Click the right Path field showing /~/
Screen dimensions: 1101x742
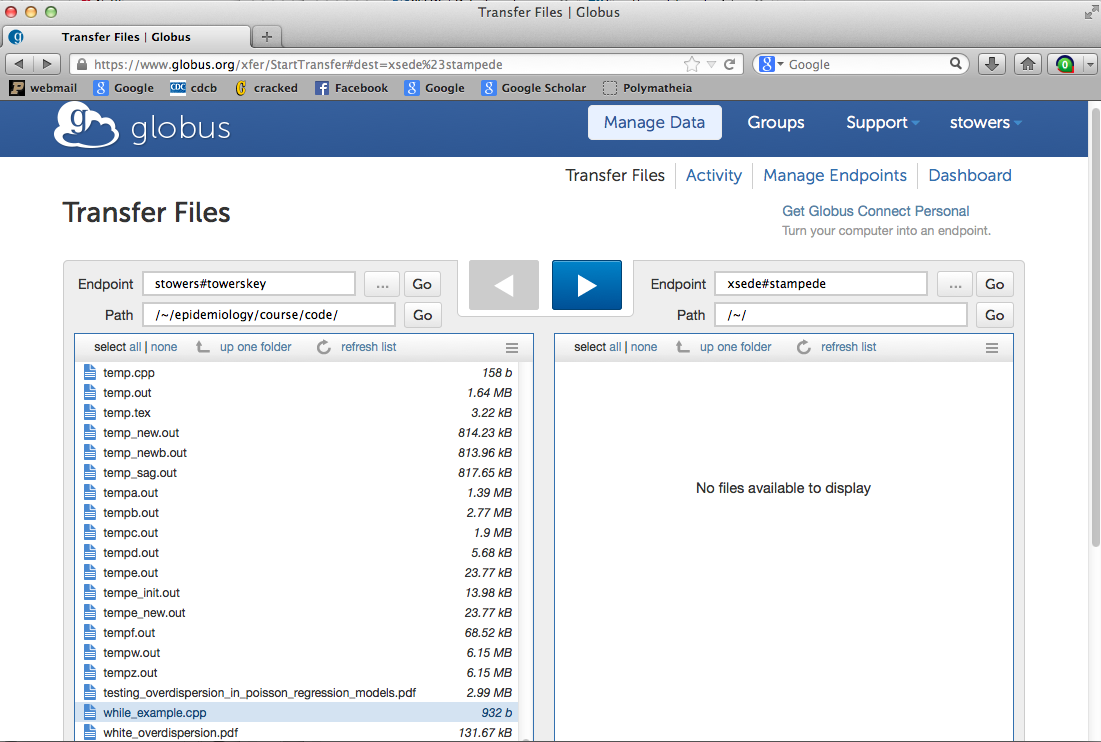(840, 315)
